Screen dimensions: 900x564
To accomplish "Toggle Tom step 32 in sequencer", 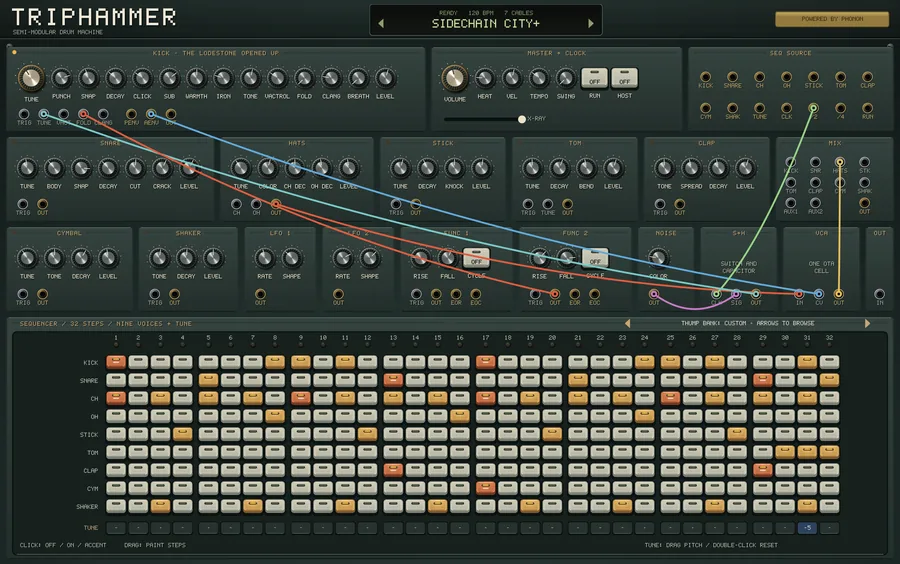I will pos(829,452).
